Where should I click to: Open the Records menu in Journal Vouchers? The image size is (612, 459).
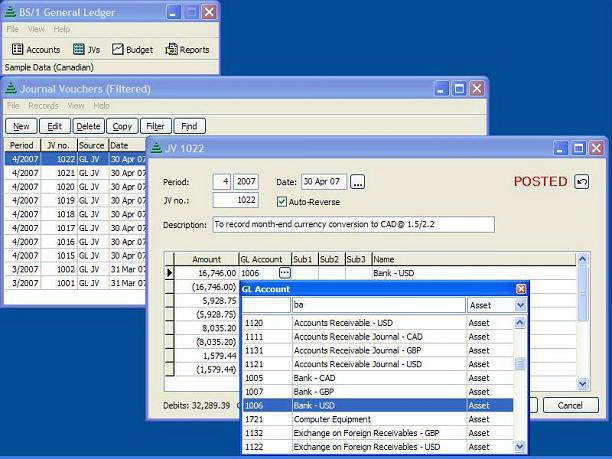[43, 106]
